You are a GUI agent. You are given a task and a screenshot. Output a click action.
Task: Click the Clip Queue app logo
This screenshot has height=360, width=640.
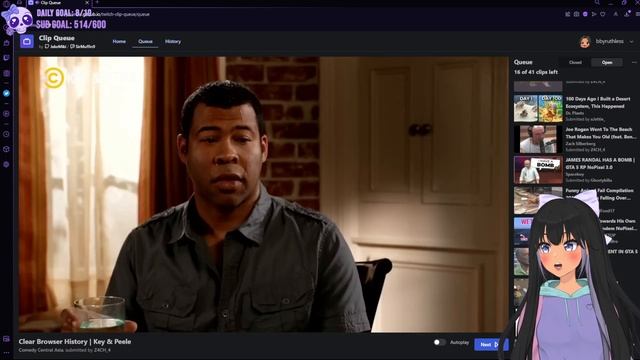(x=27, y=41)
